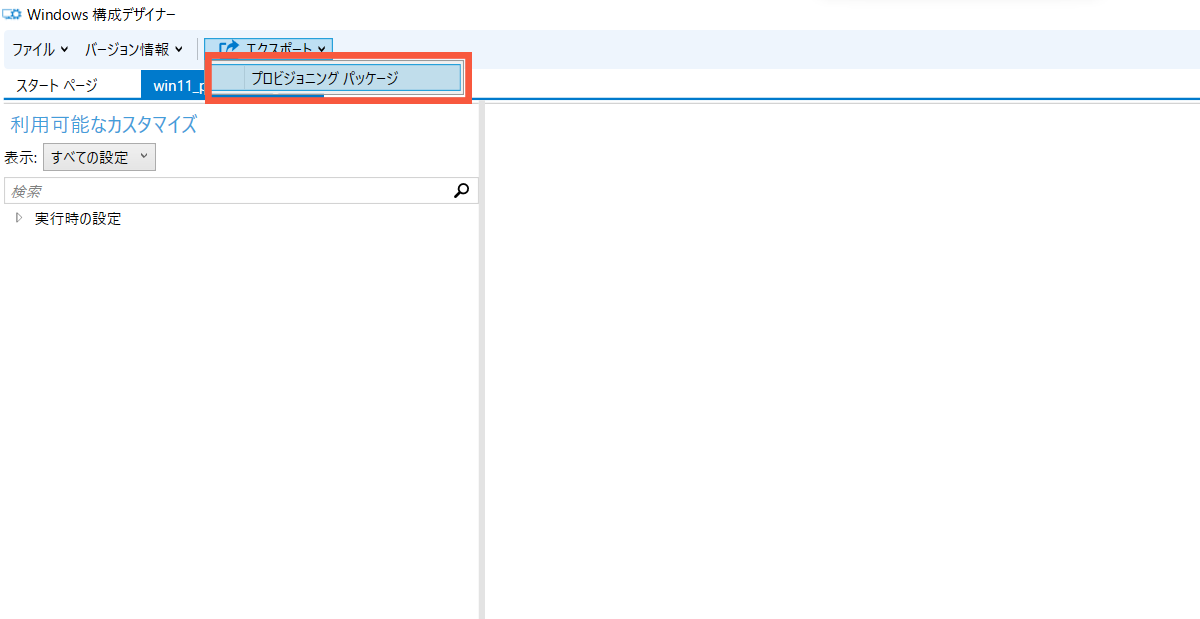
Task: Click the エクスポート toolbar button
Action: 272,47
